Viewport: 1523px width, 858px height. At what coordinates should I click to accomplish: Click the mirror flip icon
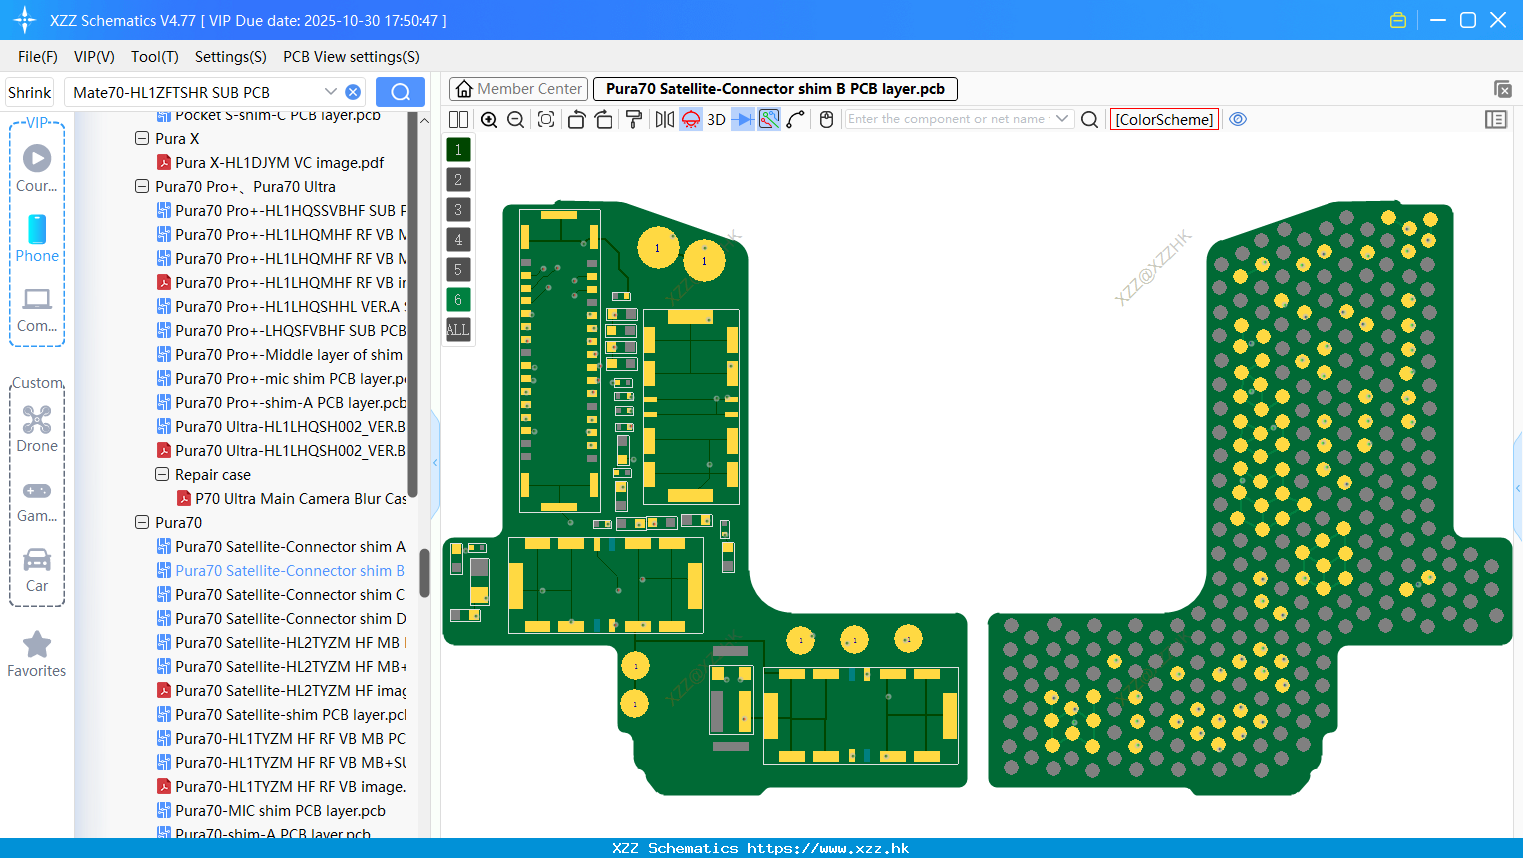click(x=665, y=119)
